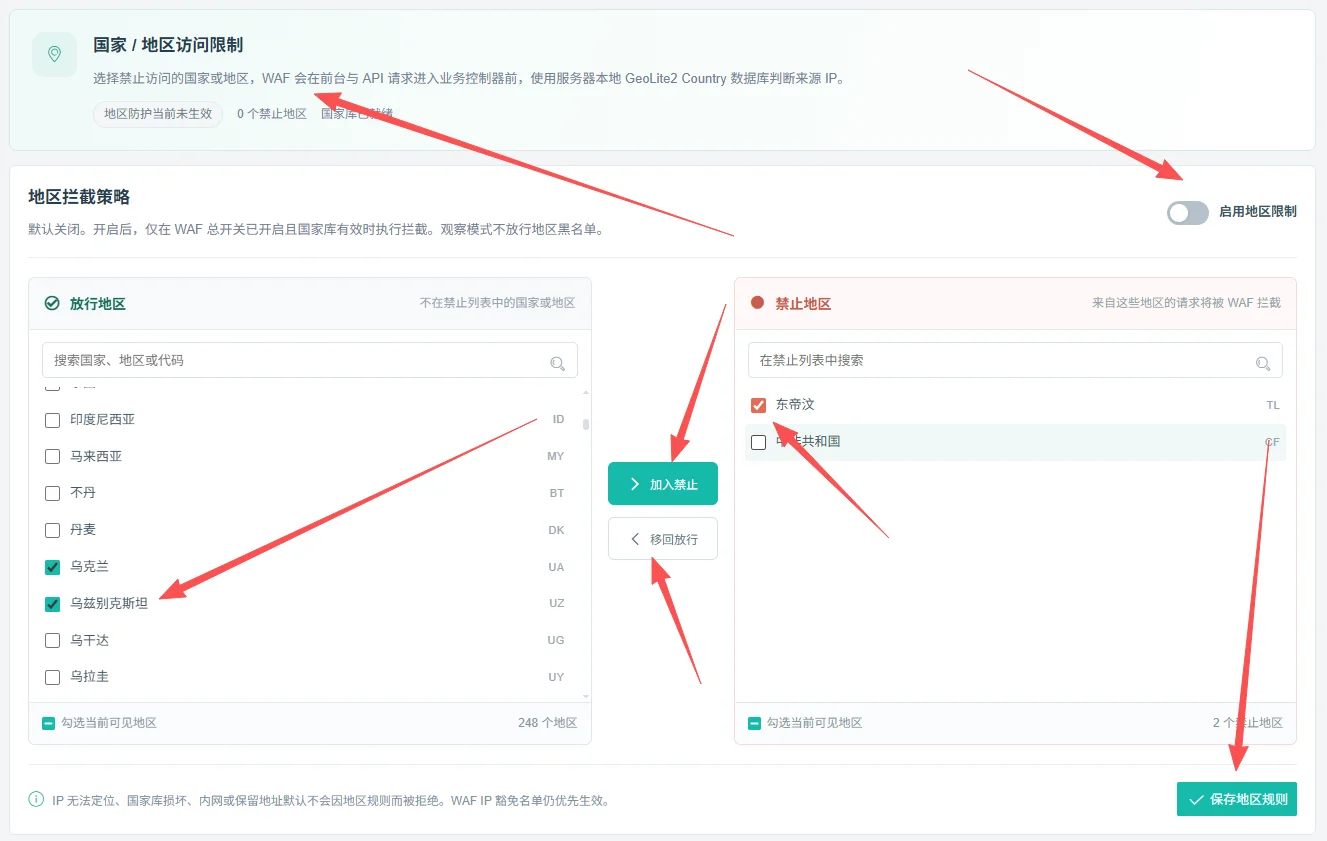Viewport: 1327px width, 841px height.
Task: Uncheck the 乌克兰 checkbox
Action: pyautogui.click(x=53, y=567)
